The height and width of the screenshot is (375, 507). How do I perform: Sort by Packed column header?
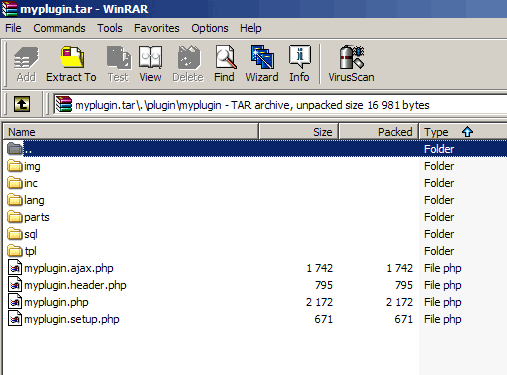(x=379, y=132)
